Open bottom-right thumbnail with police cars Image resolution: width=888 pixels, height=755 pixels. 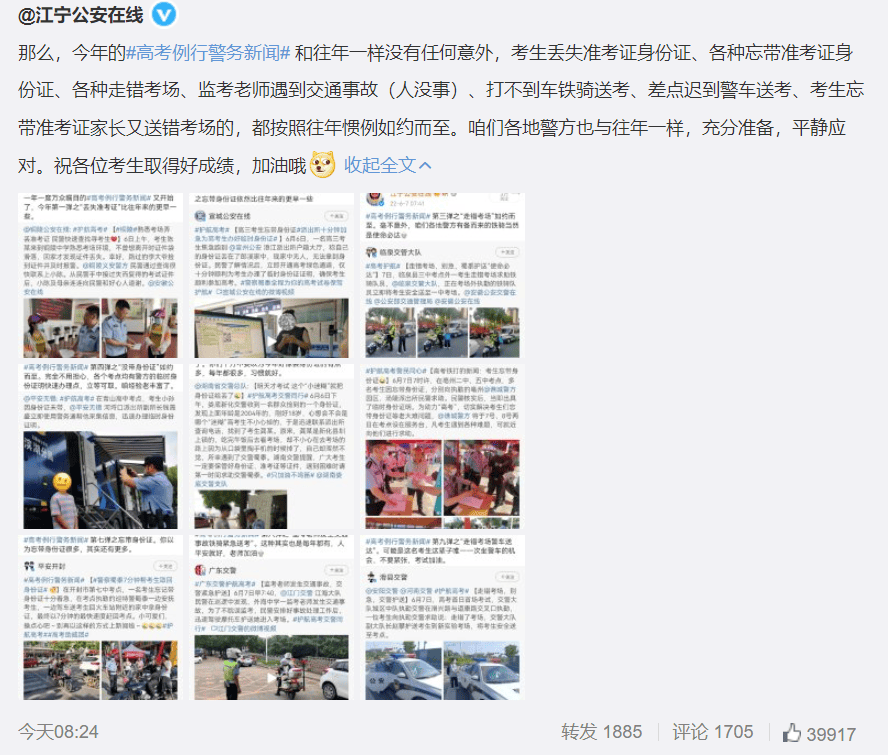tap(442, 617)
